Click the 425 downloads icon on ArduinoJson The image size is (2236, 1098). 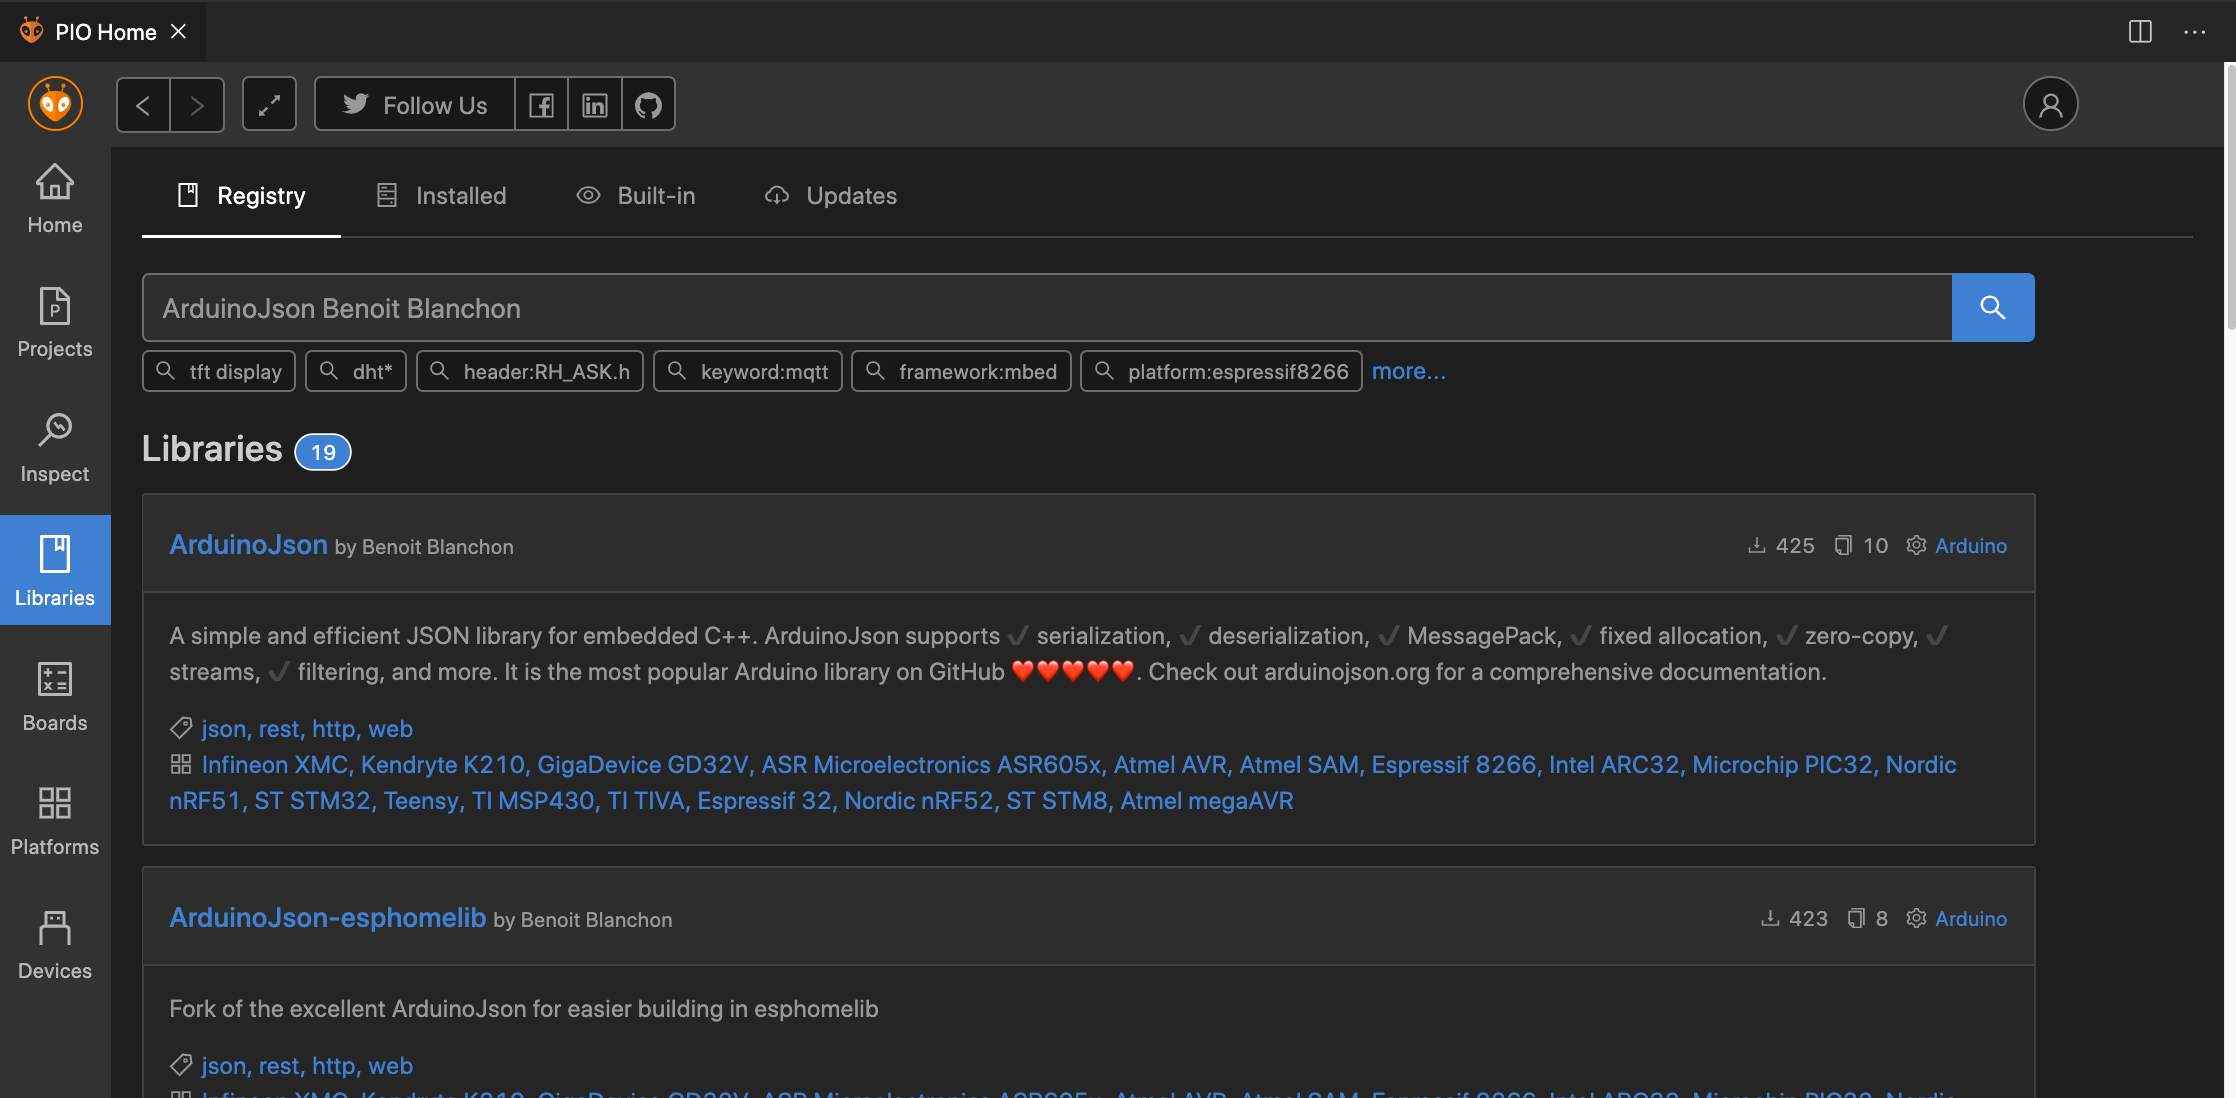[x=1757, y=545]
